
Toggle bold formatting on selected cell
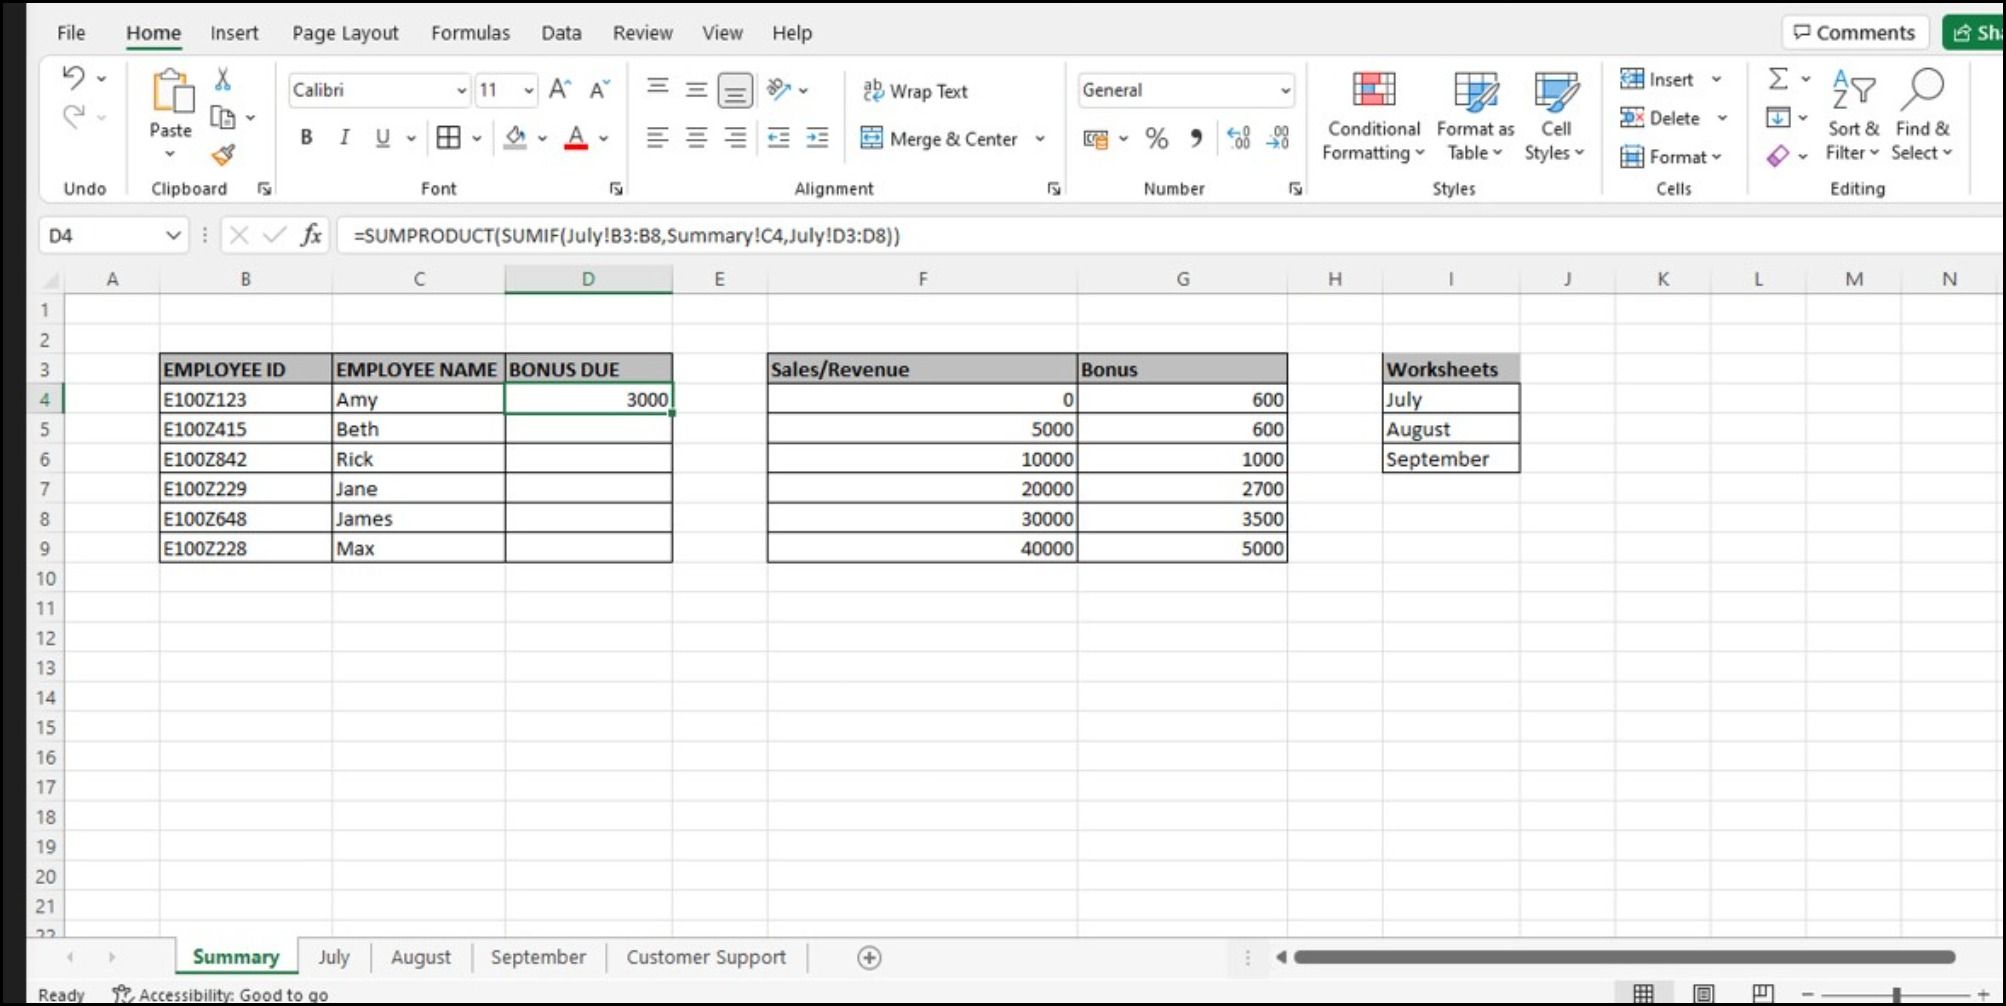click(x=306, y=138)
